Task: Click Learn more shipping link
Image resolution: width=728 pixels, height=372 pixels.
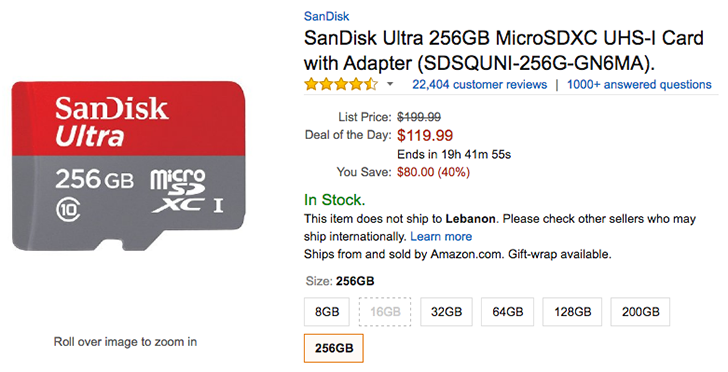Action: pos(441,236)
